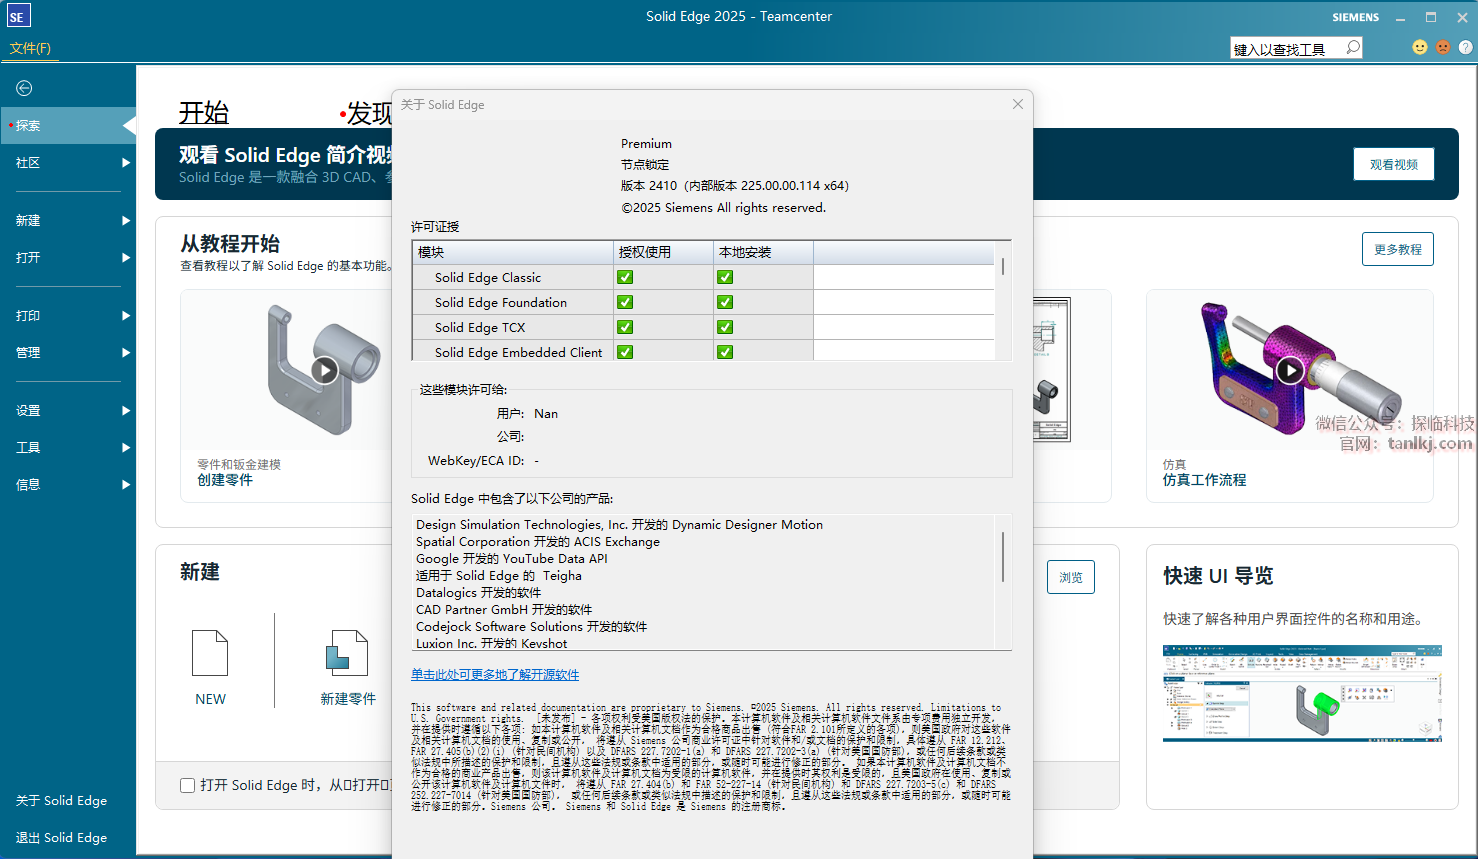Play the 创建零件 tutorial video
Screen dimensions: 1478x859
(324, 370)
